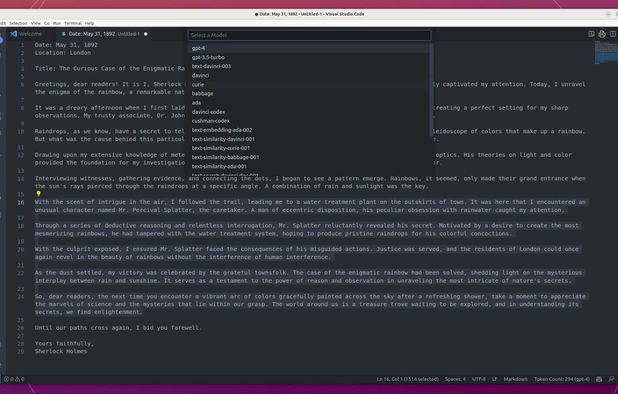Choose text-similarity-babbage-001 model

[x=309, y=157]
